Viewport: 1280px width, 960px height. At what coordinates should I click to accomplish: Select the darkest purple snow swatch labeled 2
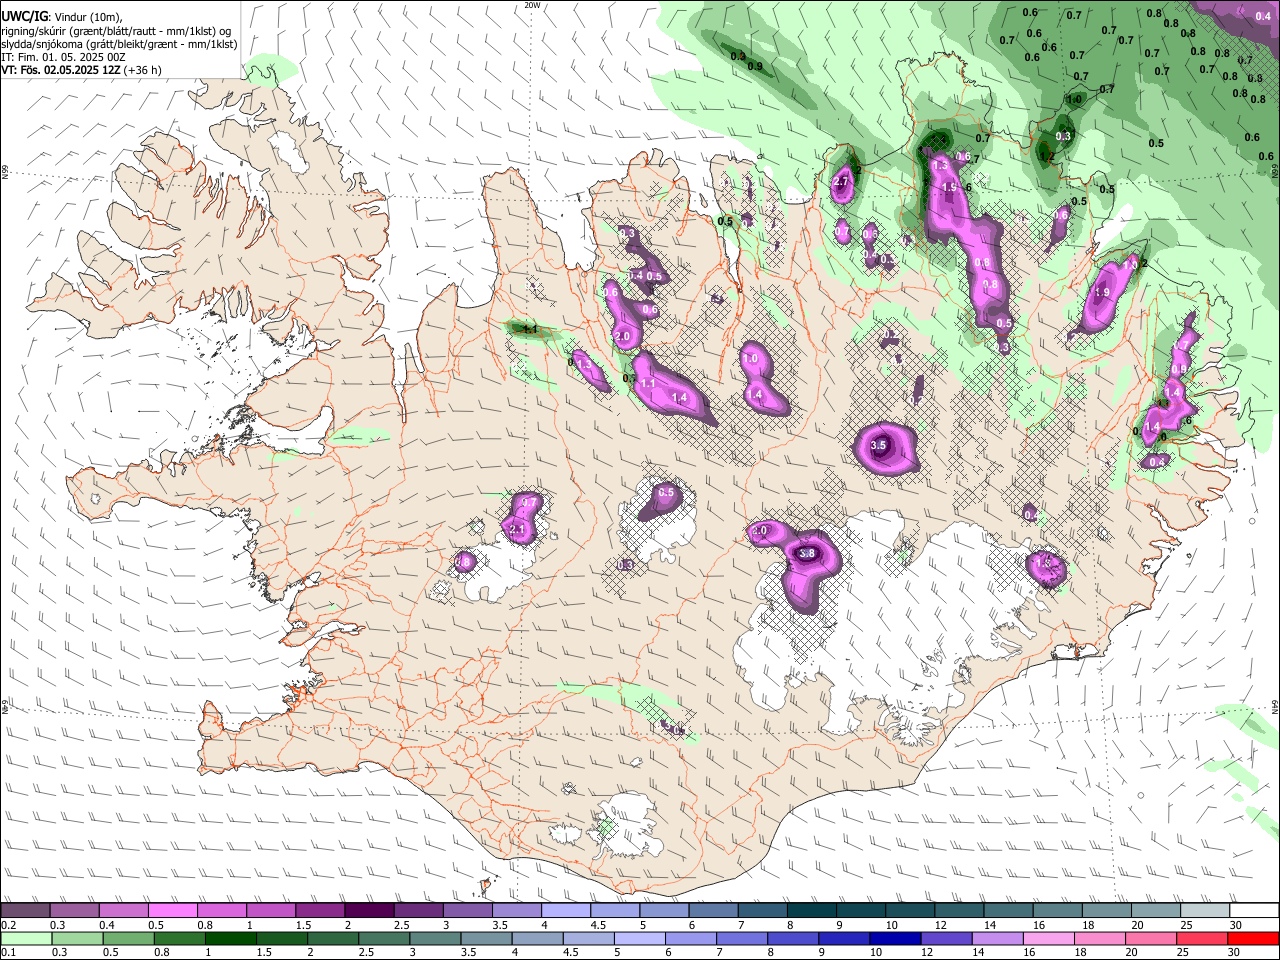(368, 910)
